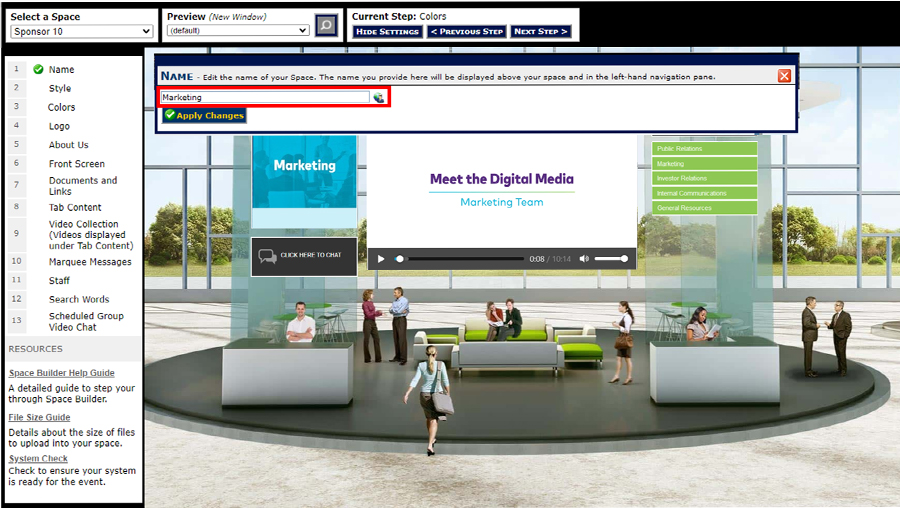Open the Logo step
This screenshot has height=508, width=900.
[x=59, y=126]
